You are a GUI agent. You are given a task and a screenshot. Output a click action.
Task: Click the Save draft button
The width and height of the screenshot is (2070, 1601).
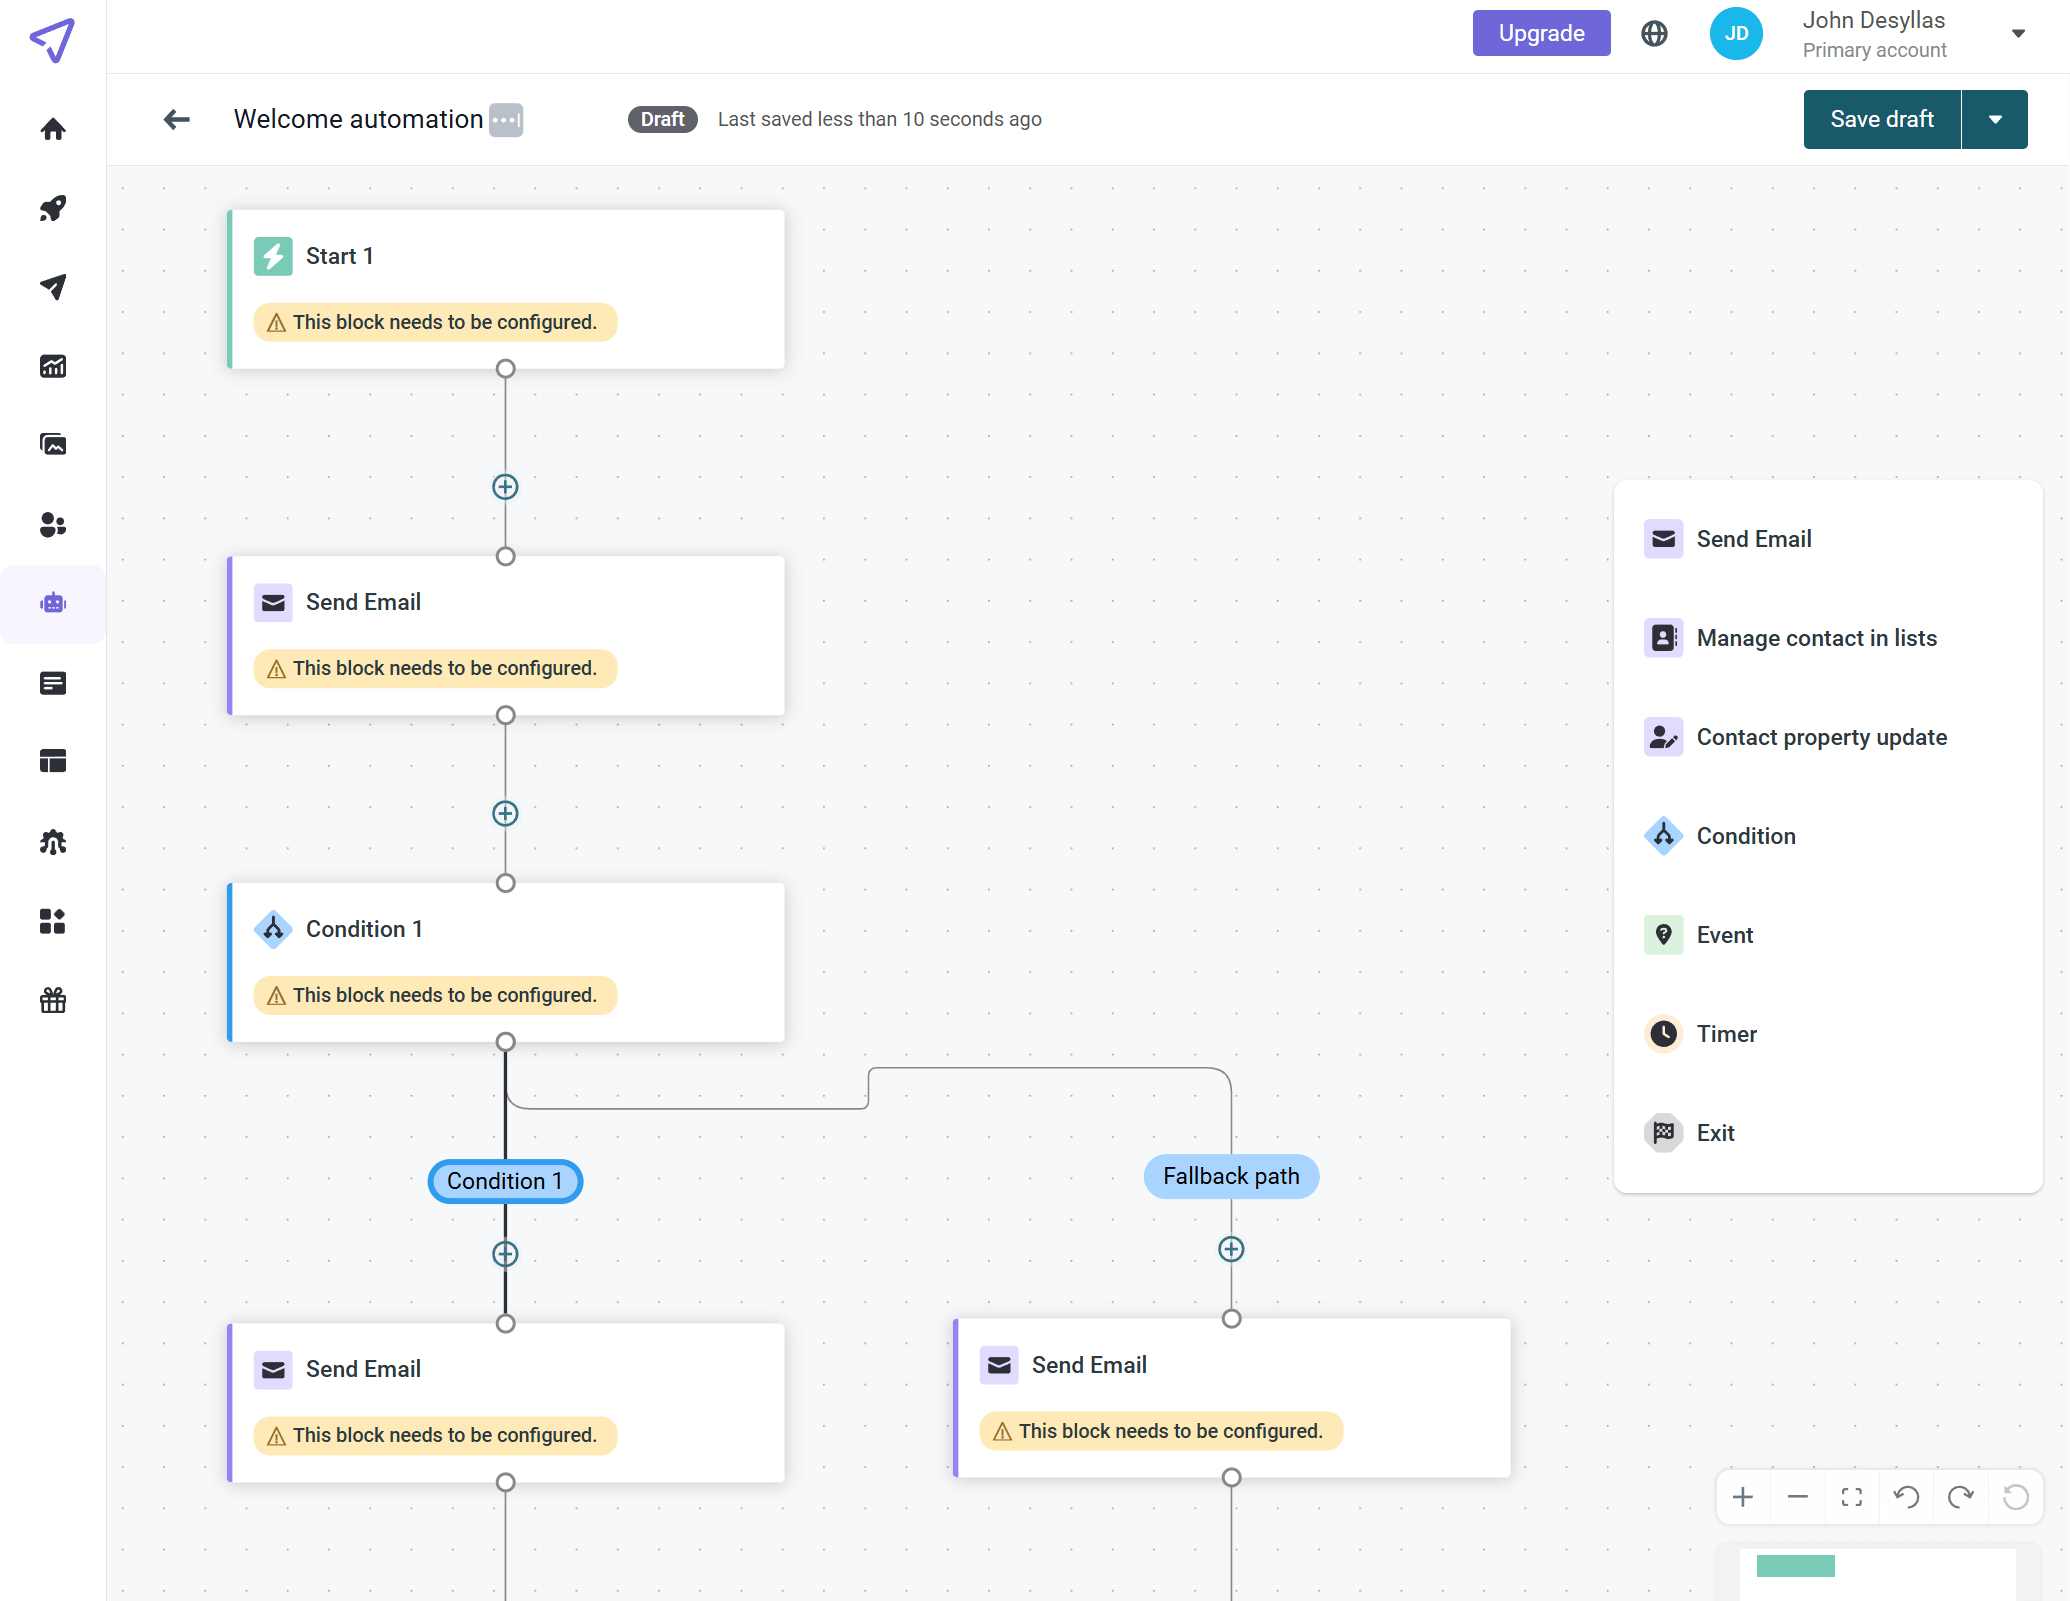(1881, 119)
